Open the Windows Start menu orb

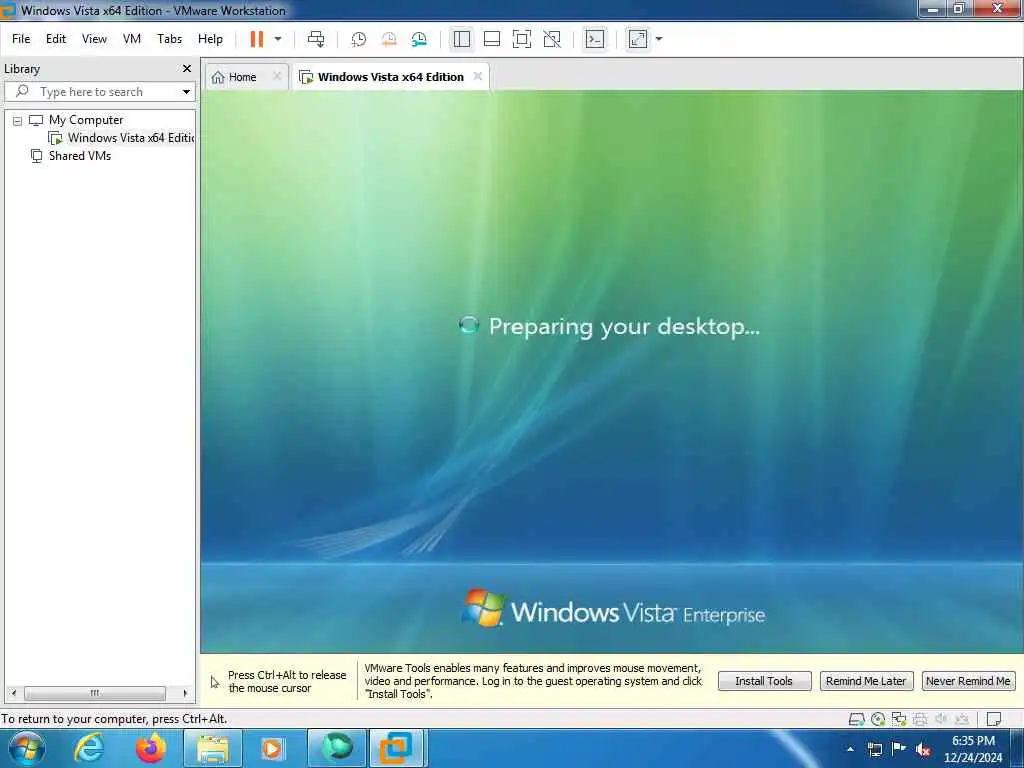27,749
